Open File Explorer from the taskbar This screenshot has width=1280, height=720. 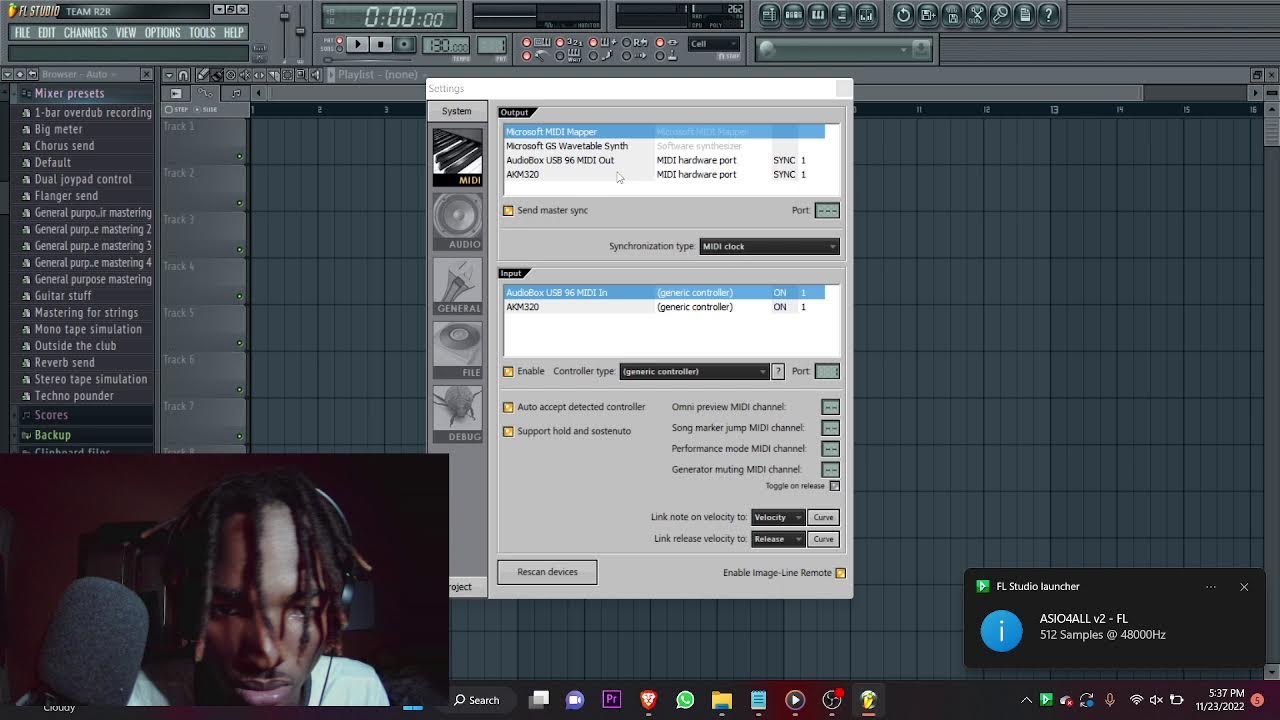721,700
